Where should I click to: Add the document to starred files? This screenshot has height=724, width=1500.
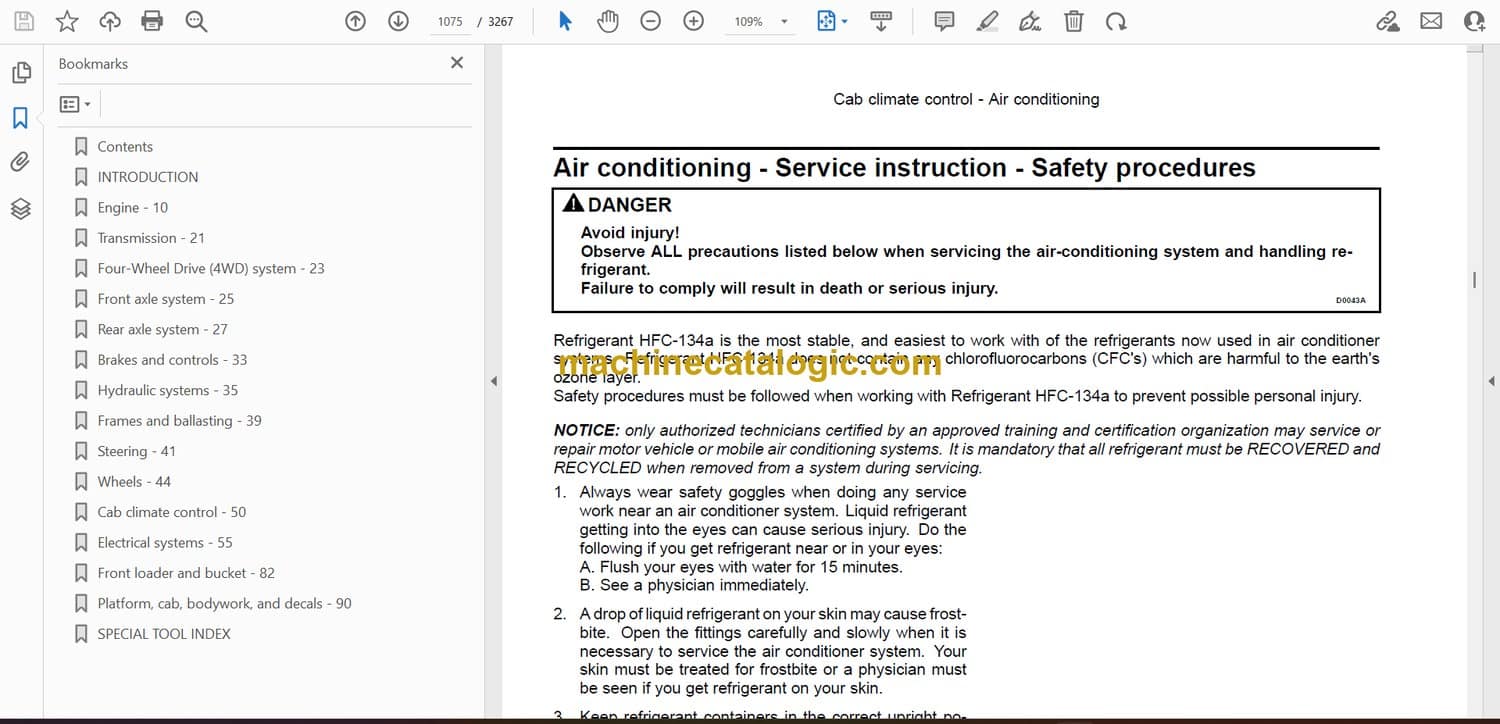pyautogui.click(x=67, y=21)
